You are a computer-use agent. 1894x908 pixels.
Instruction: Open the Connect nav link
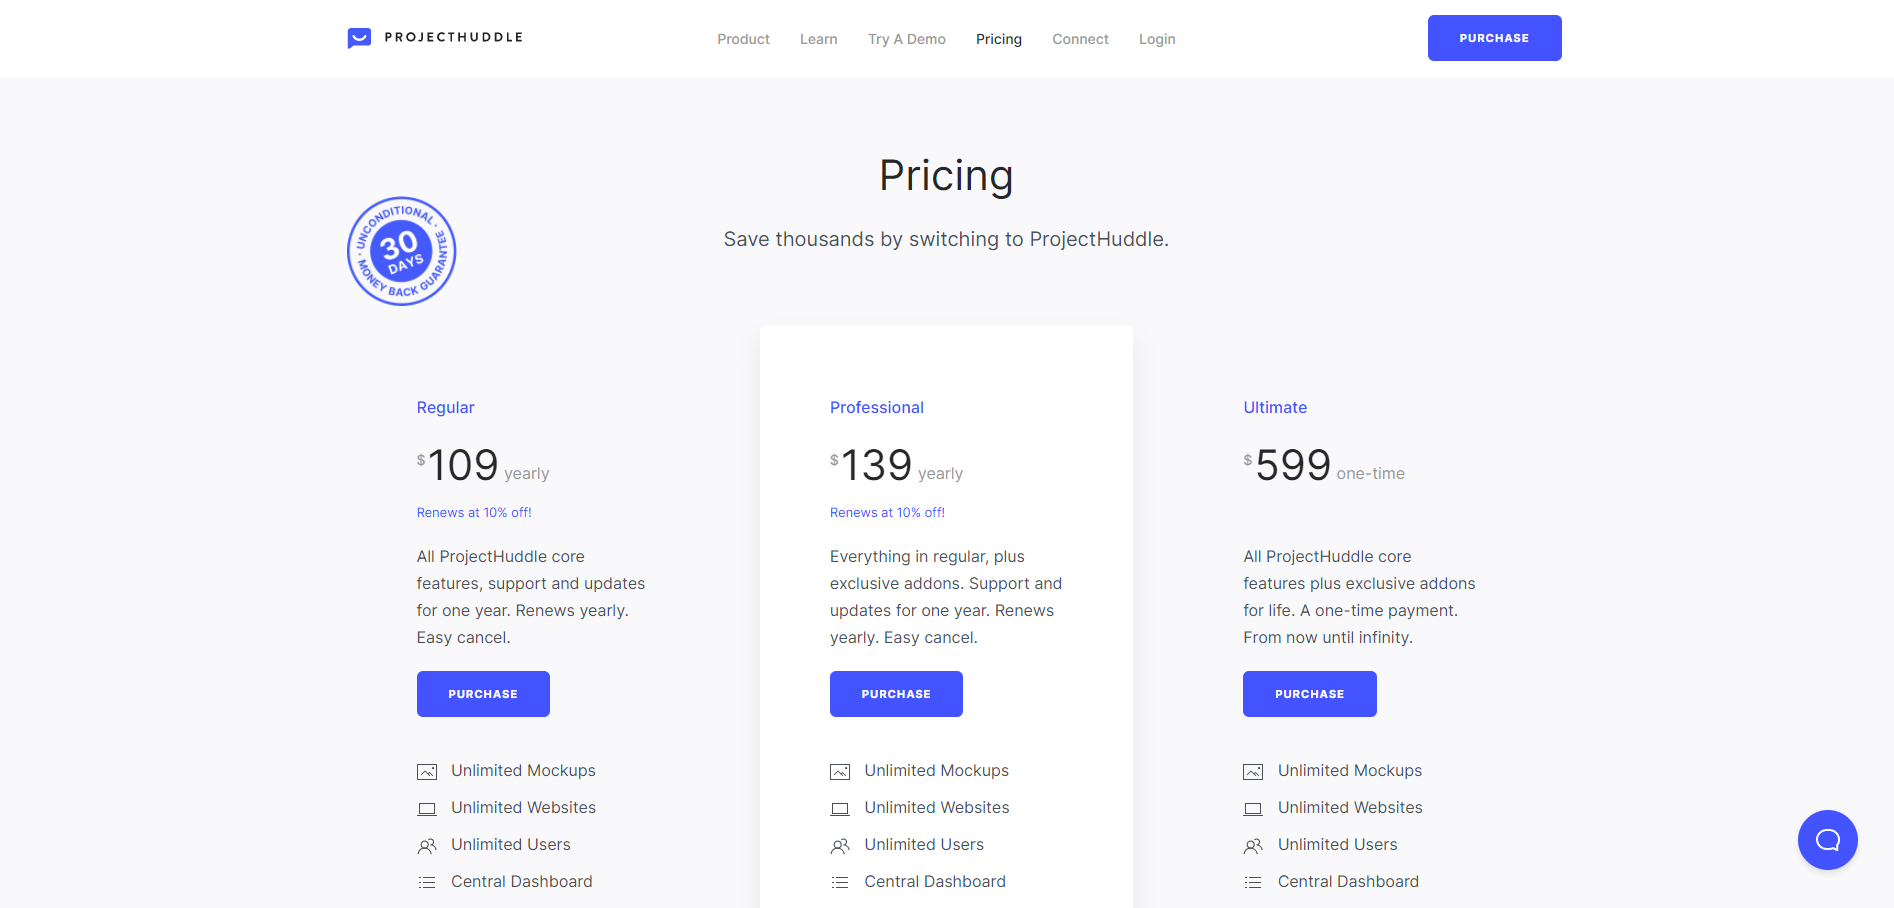coord(1080,39)
